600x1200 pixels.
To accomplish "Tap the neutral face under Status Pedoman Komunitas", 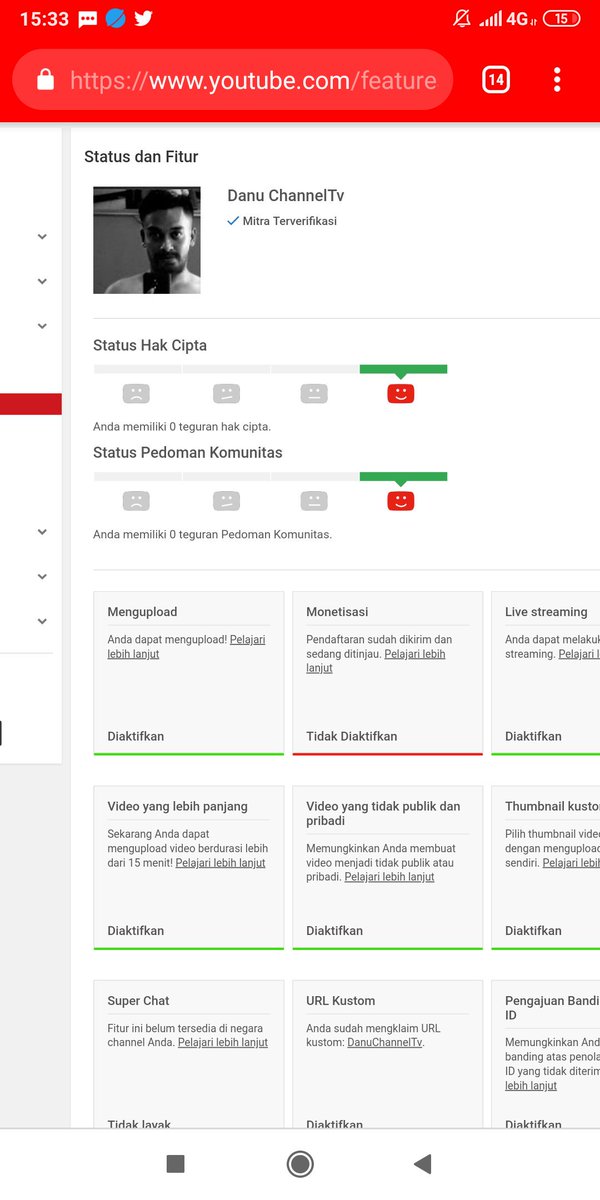I will coord(314,500).
